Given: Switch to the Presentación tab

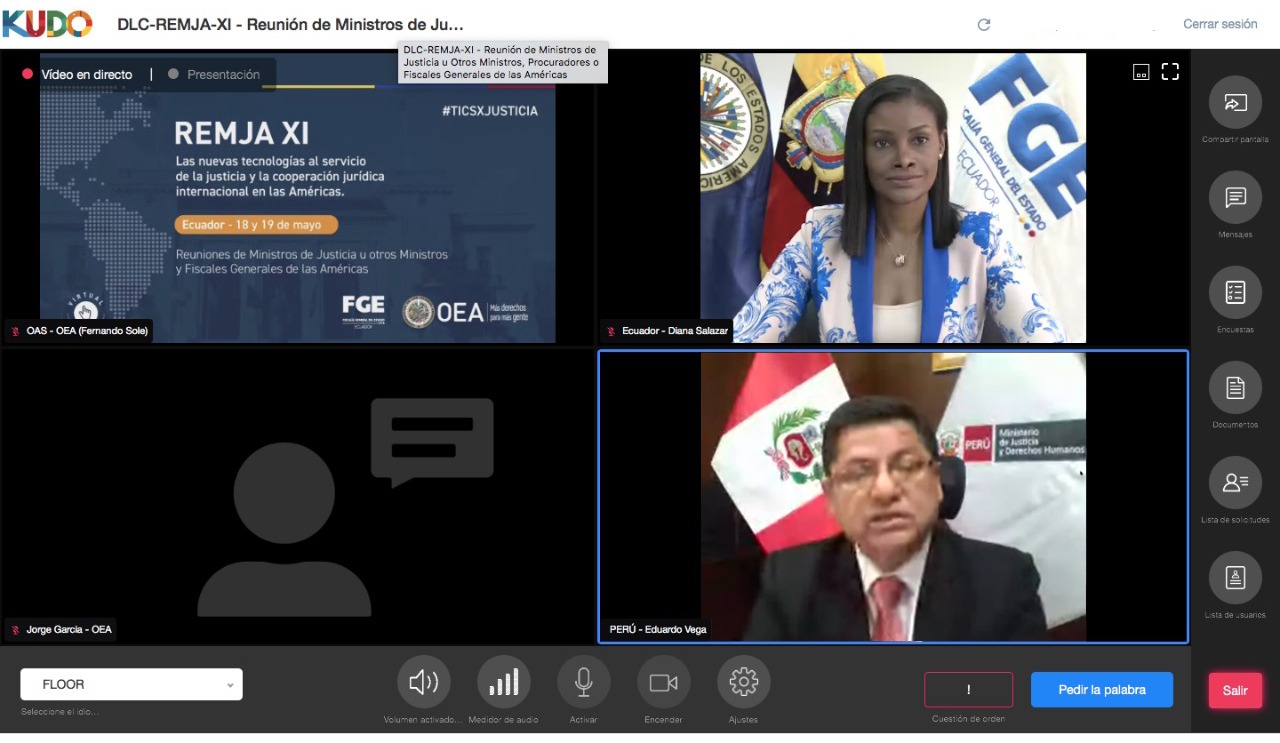Looking at the screenshot, I should (214, 74).
